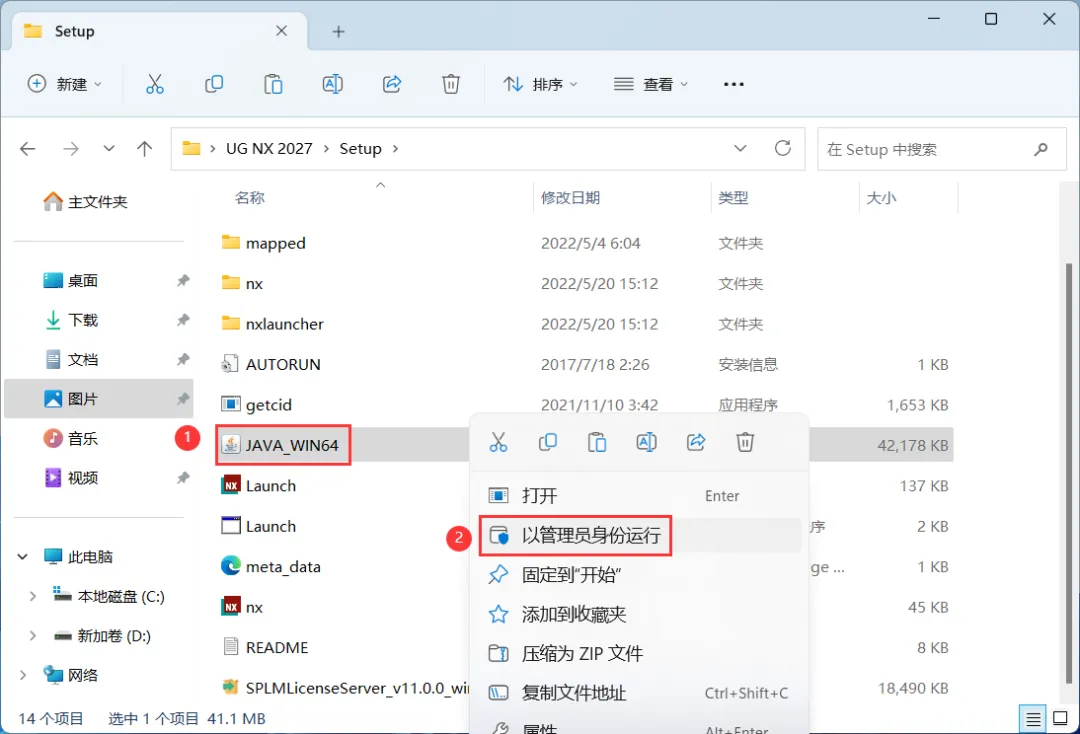Choose 以管理员身份运行 in the context menu
The height and width of the screenshot is (734, 1080).
click(639, 536)
